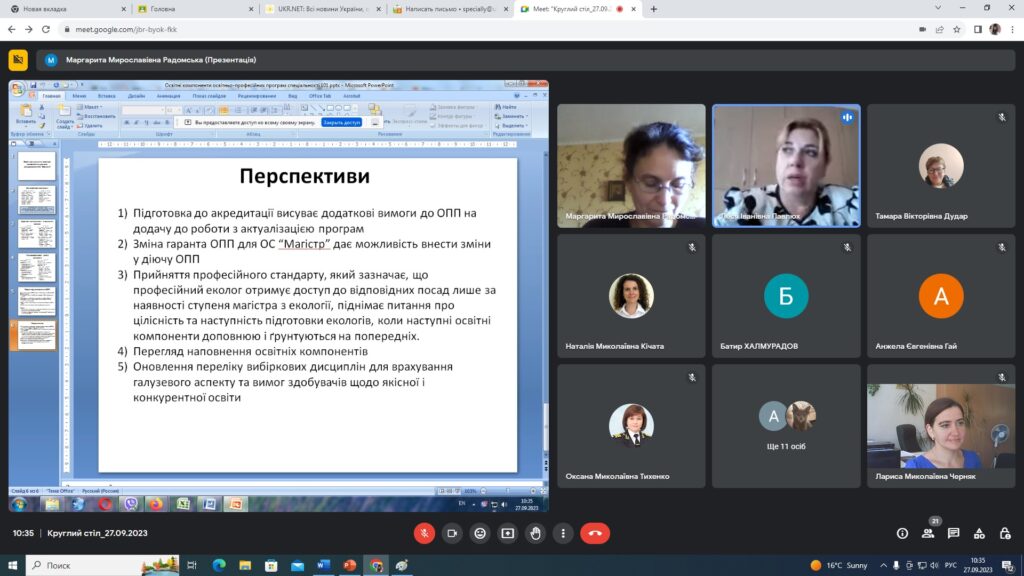This screenshot has width=1024, height=576.
Task: Raise hand in the meeting
Action: 536,533
